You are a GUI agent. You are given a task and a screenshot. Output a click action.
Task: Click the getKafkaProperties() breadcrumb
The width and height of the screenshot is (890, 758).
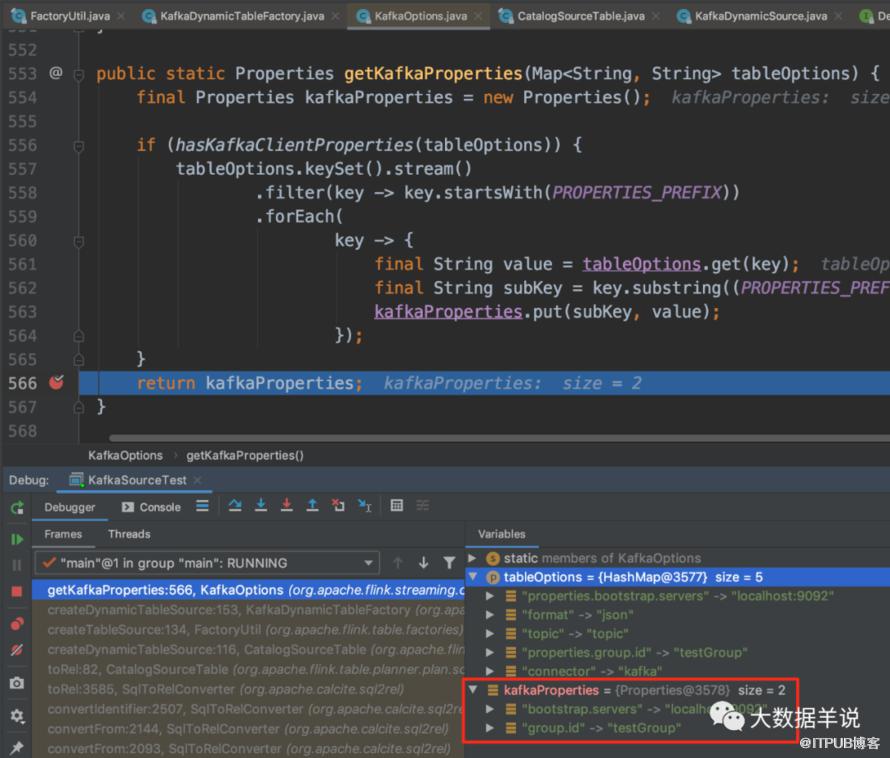[x=245, y=455]
